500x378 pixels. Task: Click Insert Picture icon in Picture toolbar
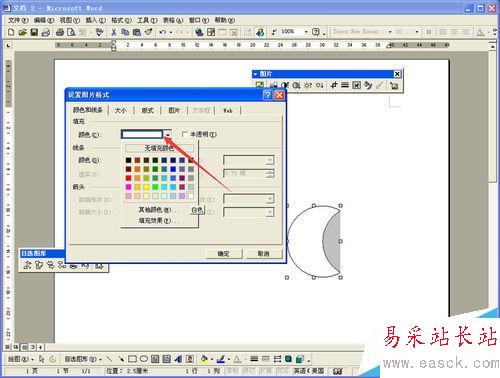coord(260,85)
